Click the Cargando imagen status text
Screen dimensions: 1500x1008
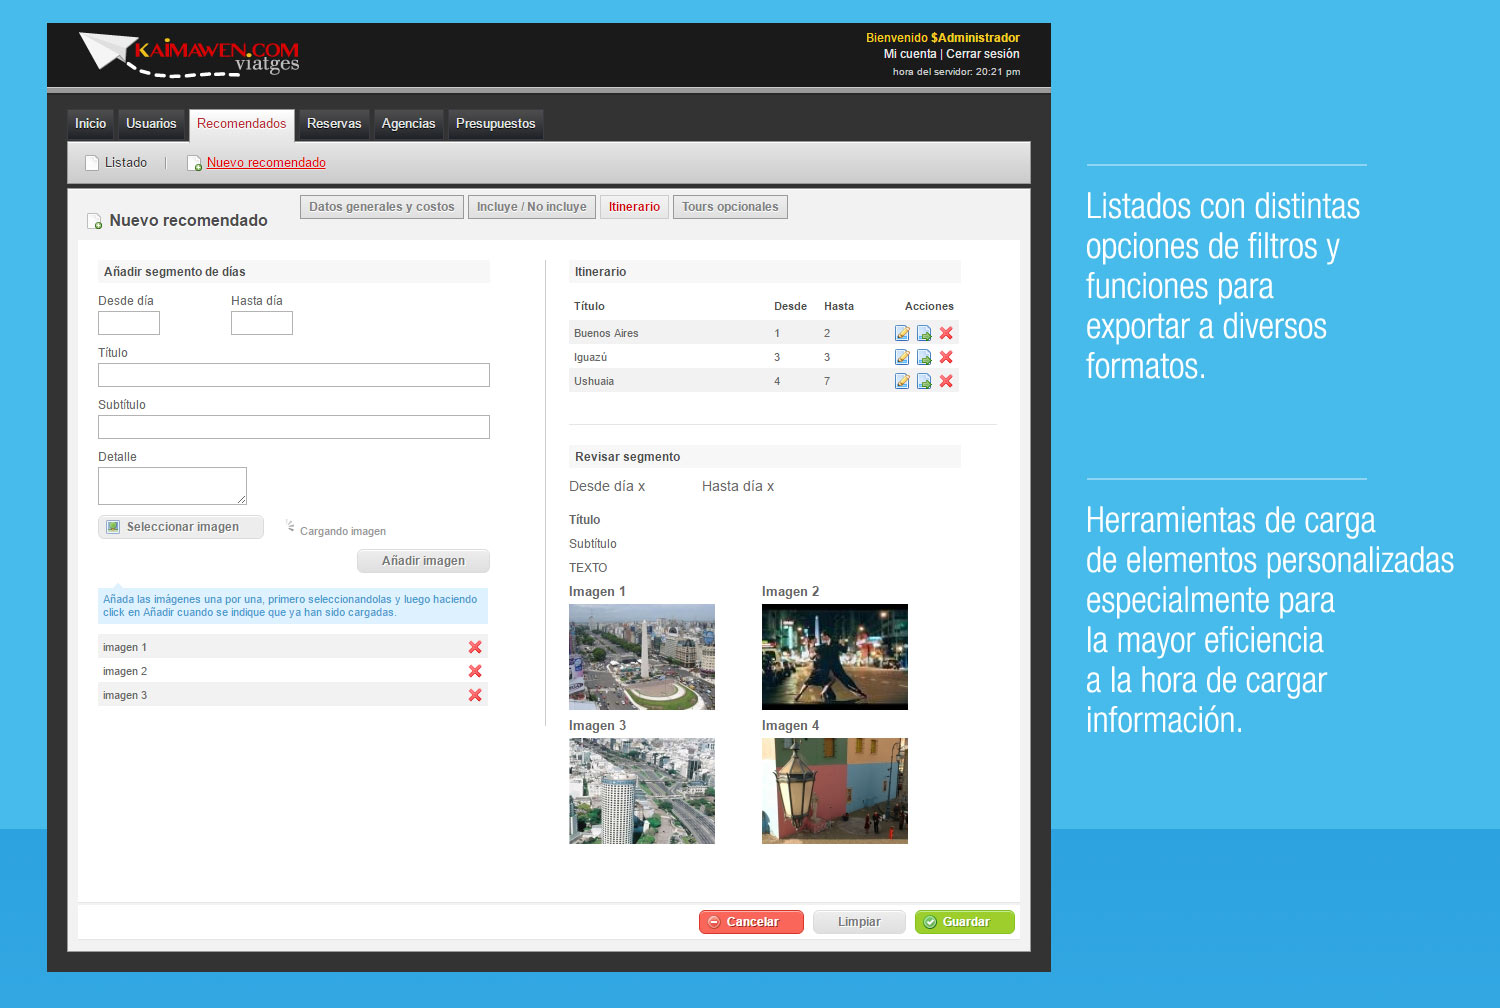point(343,531)
